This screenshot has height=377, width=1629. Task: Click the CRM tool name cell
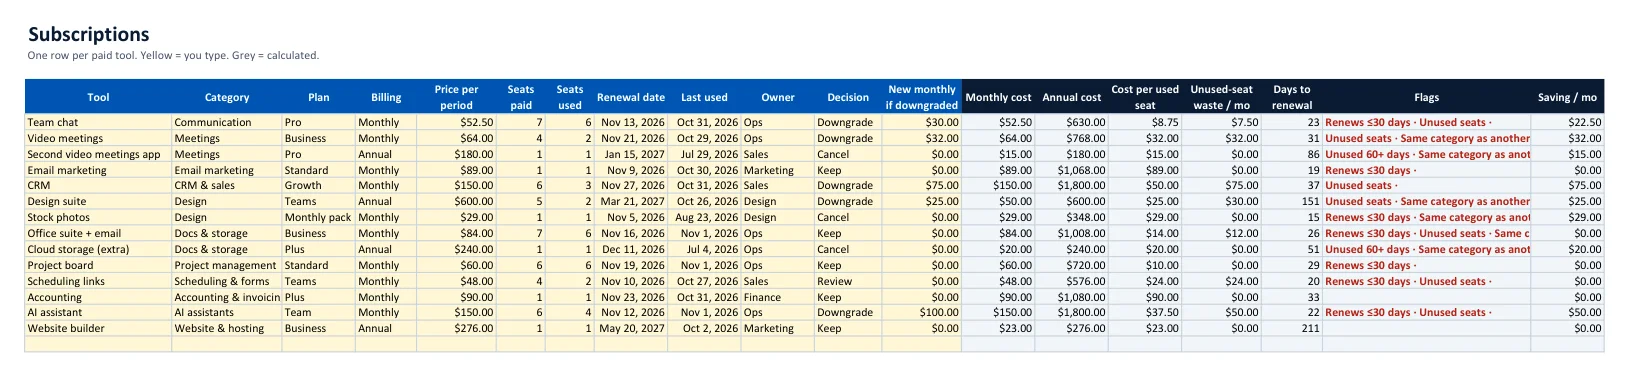coord(98,185)
